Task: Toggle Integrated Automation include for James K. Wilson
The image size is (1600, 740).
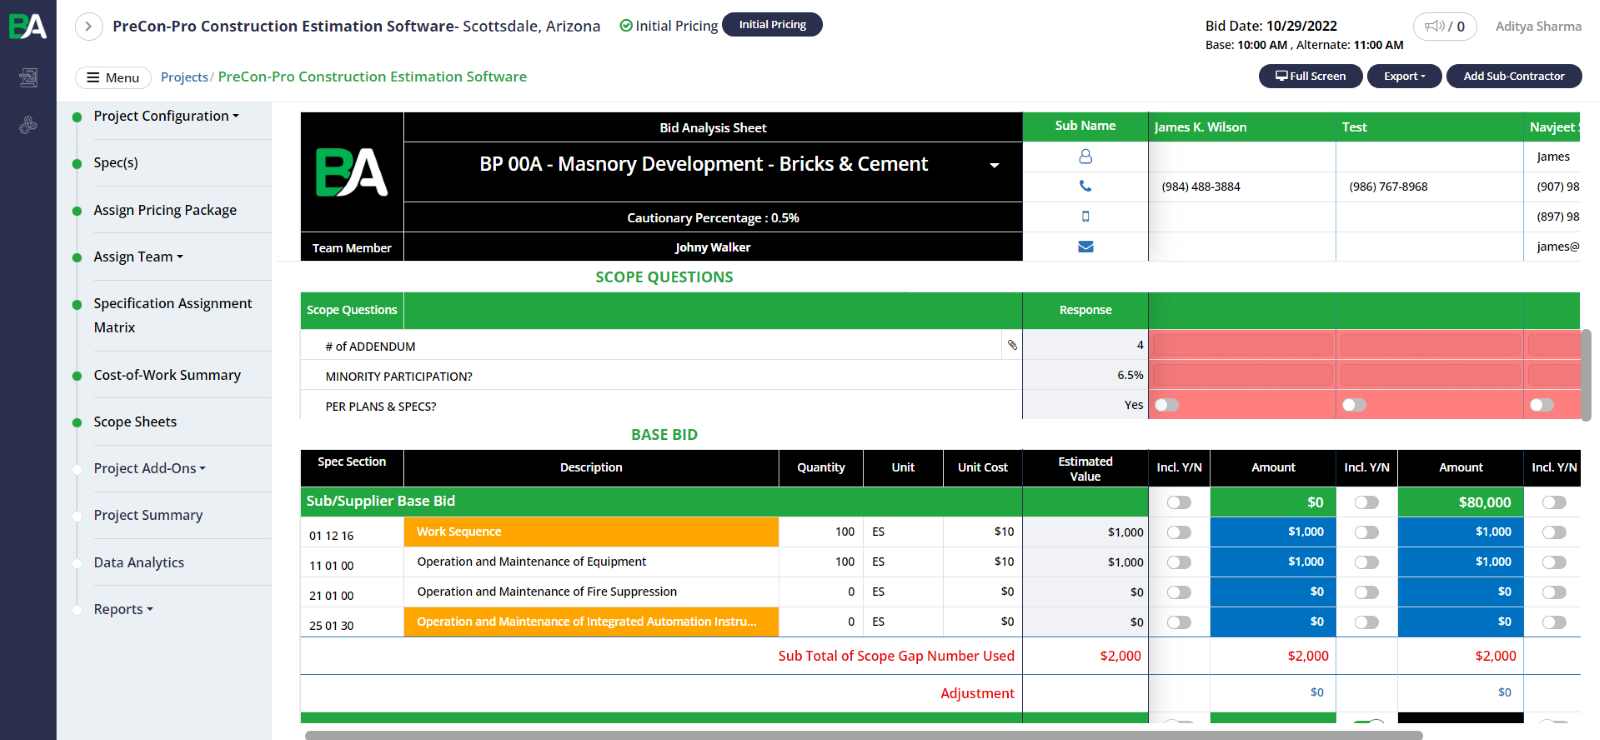Action: [1179, 622]
